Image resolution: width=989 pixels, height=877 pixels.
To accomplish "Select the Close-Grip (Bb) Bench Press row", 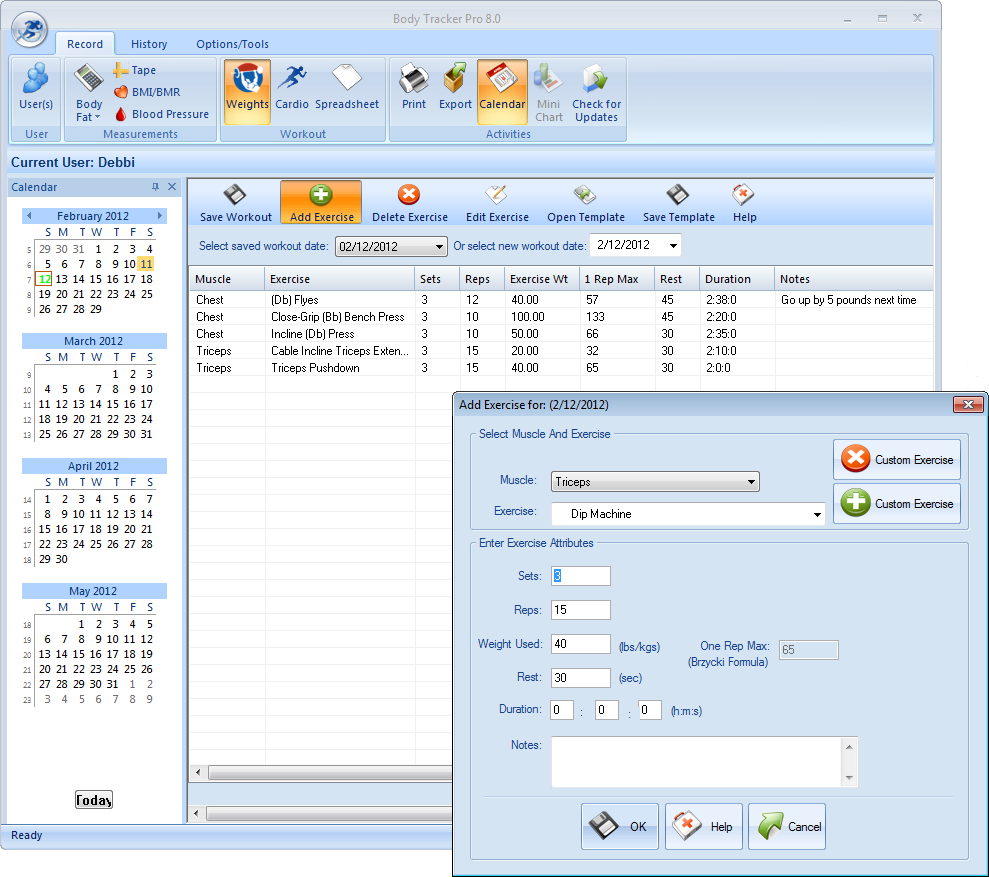I will [561, 317].
